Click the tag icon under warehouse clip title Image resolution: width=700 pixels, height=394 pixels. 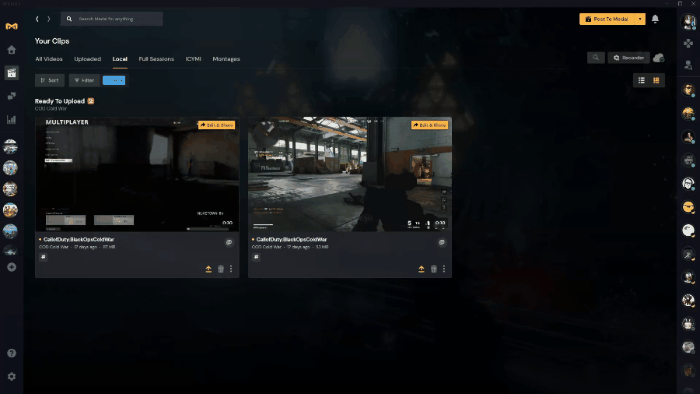pyautogui.click(x=256, y=257)
